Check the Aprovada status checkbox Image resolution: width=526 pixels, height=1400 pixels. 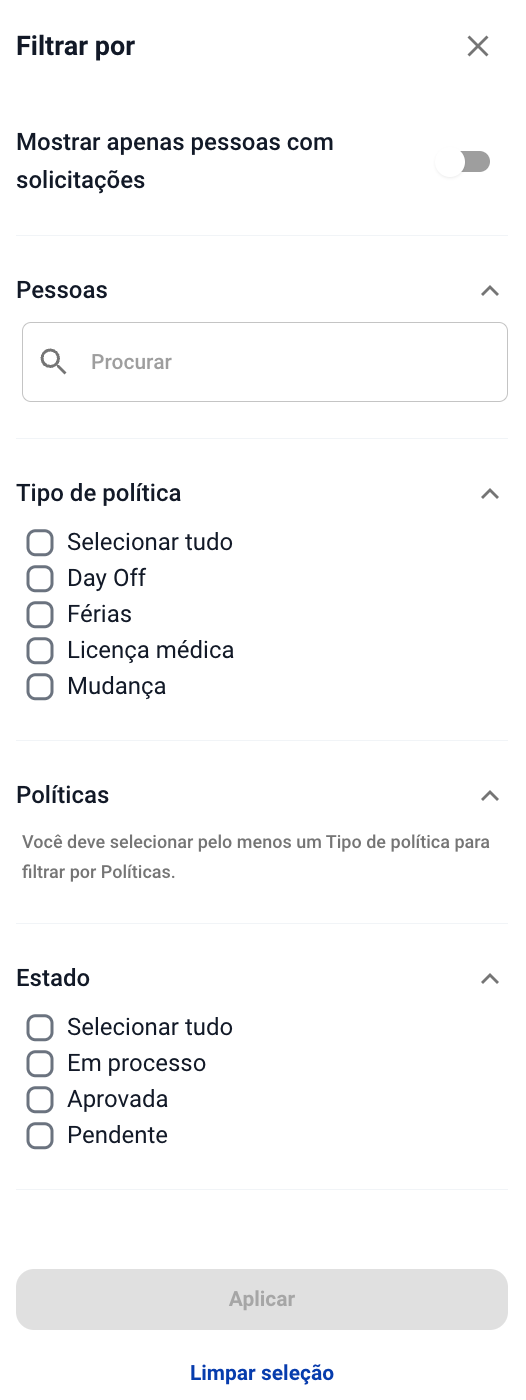(x=40, y=1100)
